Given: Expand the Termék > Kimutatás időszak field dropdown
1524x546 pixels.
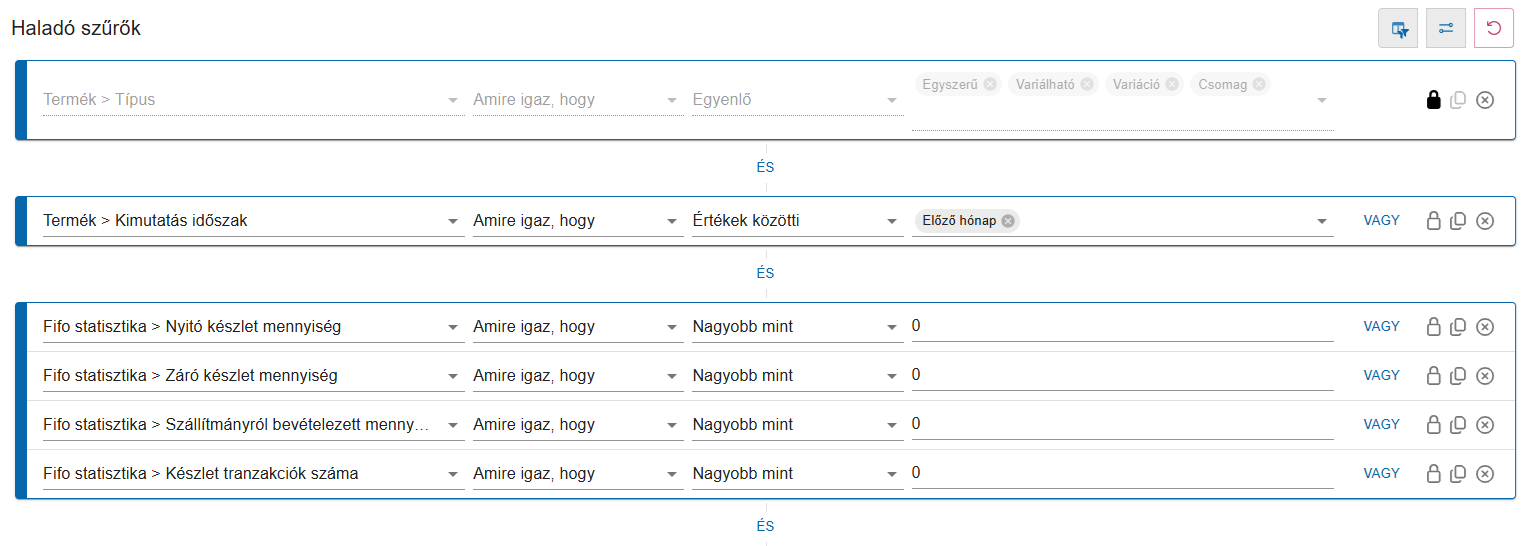Looking at the screenshot, I should click(453, 221).
